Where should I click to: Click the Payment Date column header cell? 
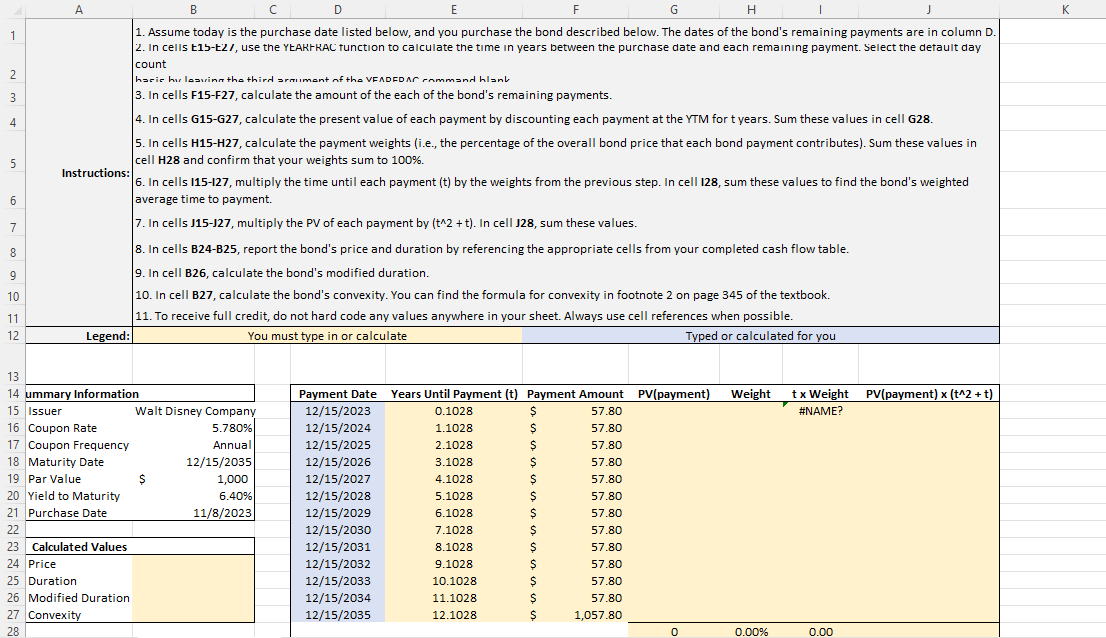coord(337,393)
